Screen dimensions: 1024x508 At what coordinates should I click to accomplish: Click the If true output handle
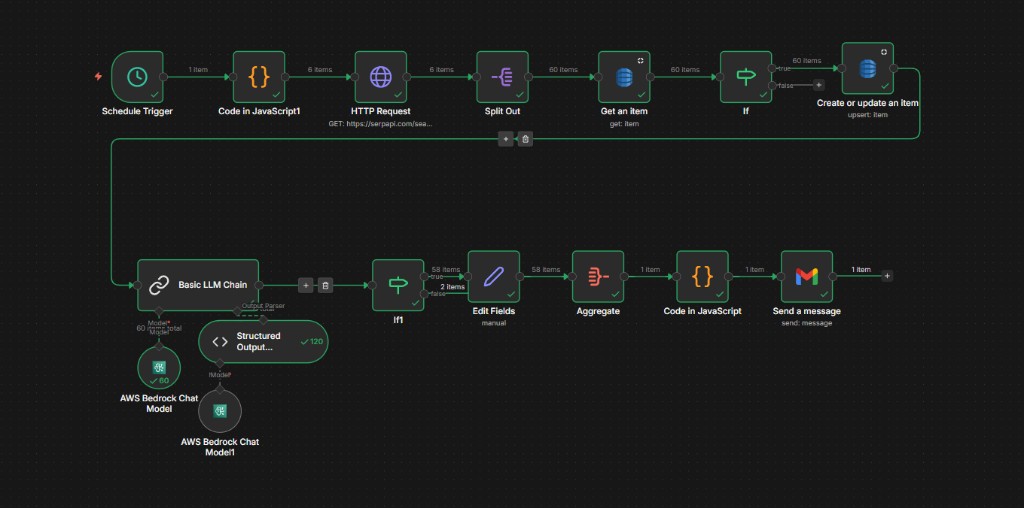772,68
